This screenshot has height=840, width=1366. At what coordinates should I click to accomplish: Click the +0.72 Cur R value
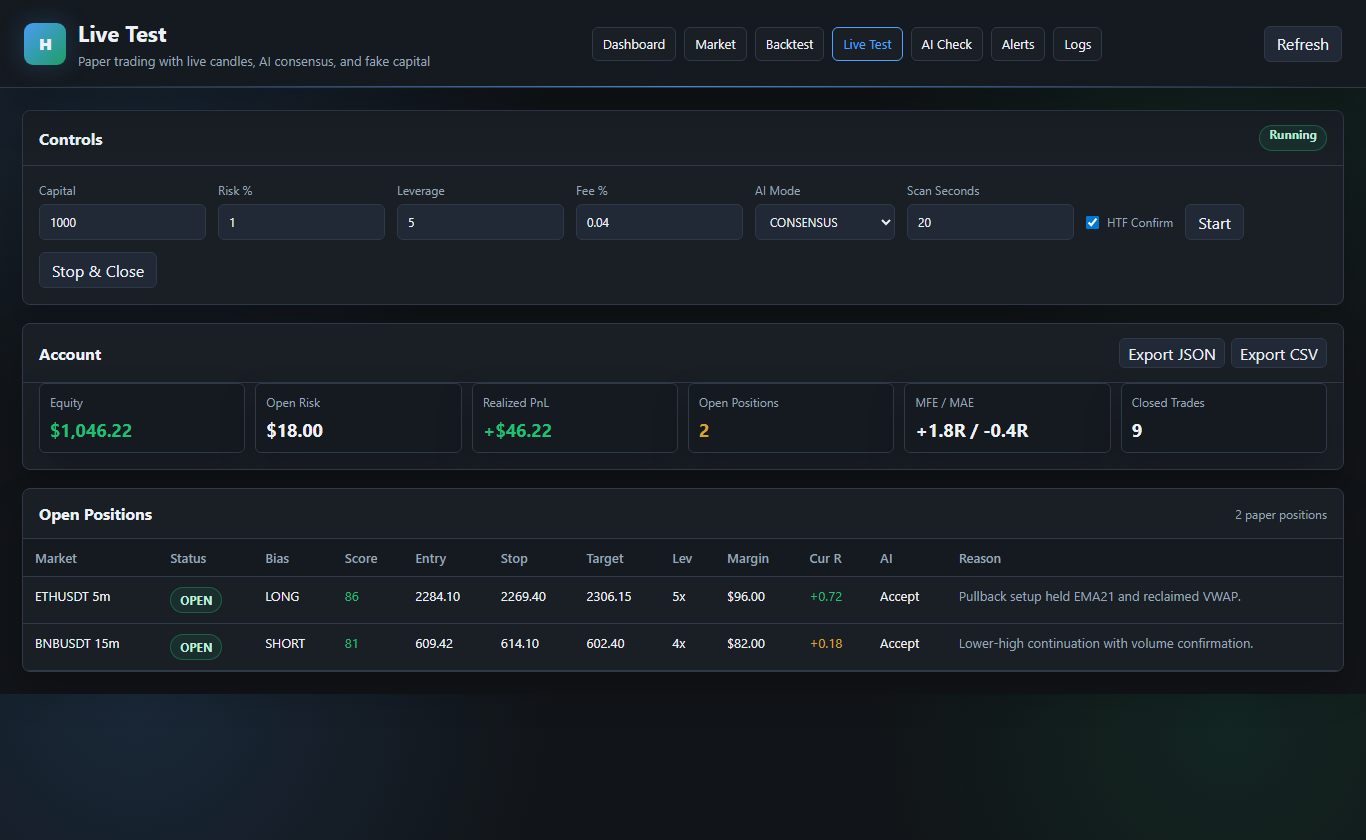click(x=826, y=596)
